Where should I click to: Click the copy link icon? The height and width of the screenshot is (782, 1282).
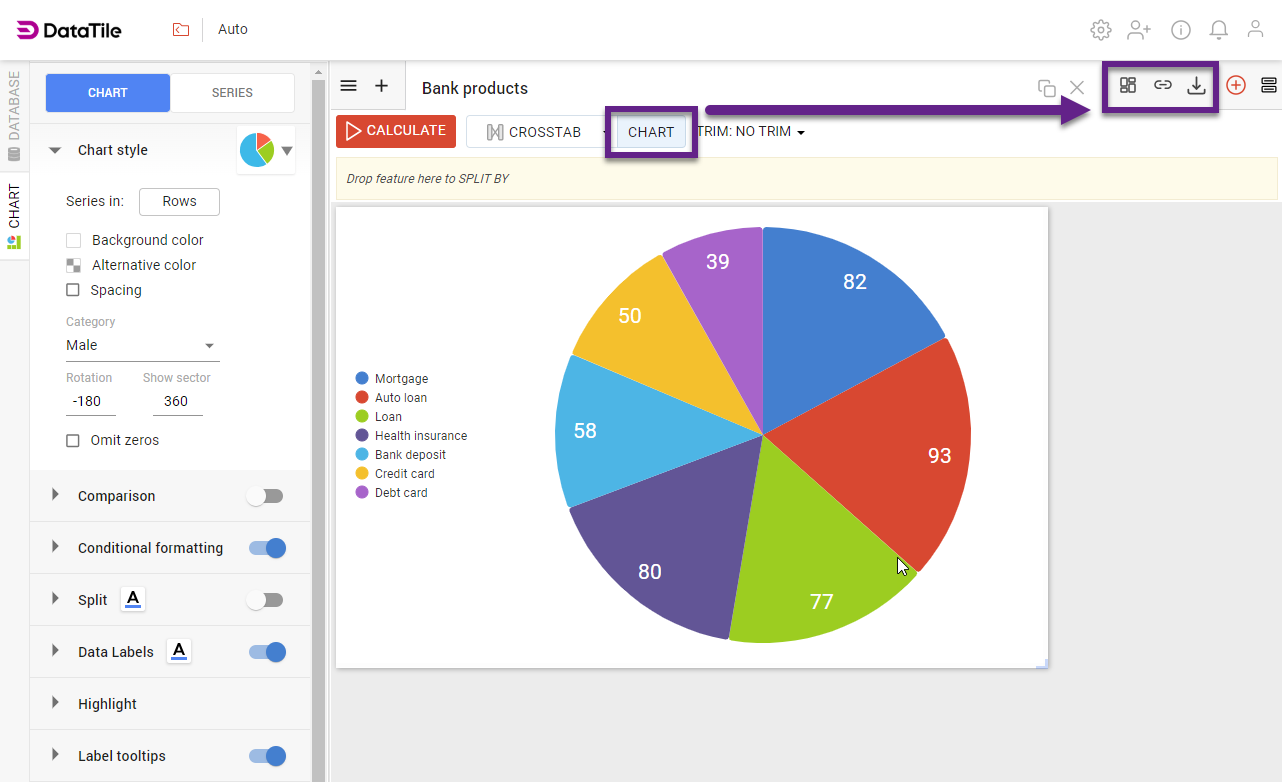click(1162, 86)
